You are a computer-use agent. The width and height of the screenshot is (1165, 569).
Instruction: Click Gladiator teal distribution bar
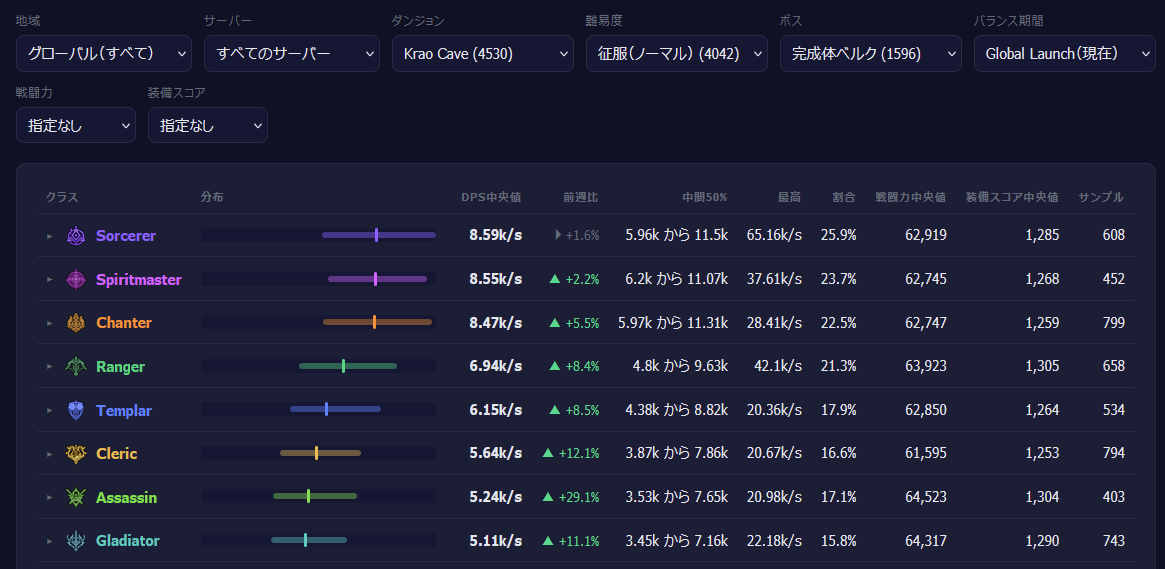pos(309,540)
